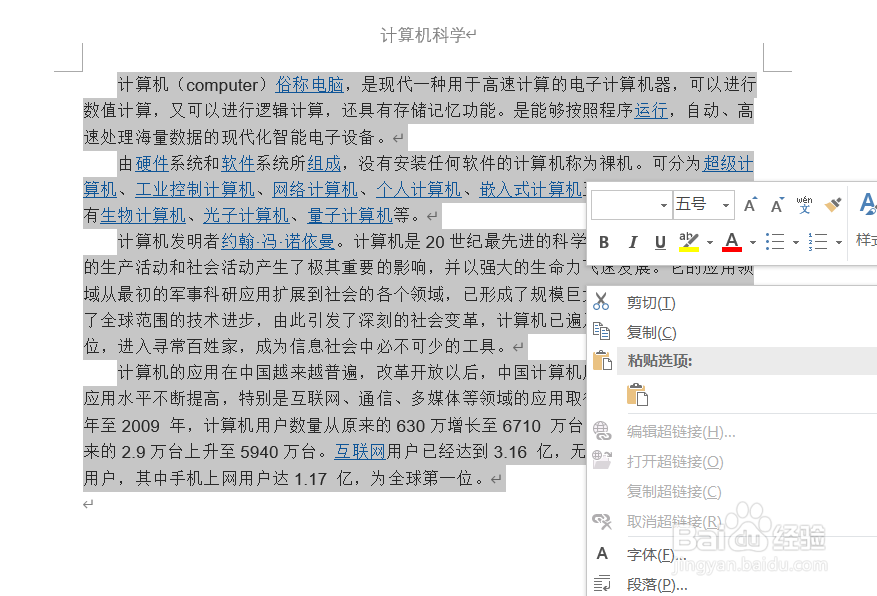Click the header text 计算机科学

[423, 35]
